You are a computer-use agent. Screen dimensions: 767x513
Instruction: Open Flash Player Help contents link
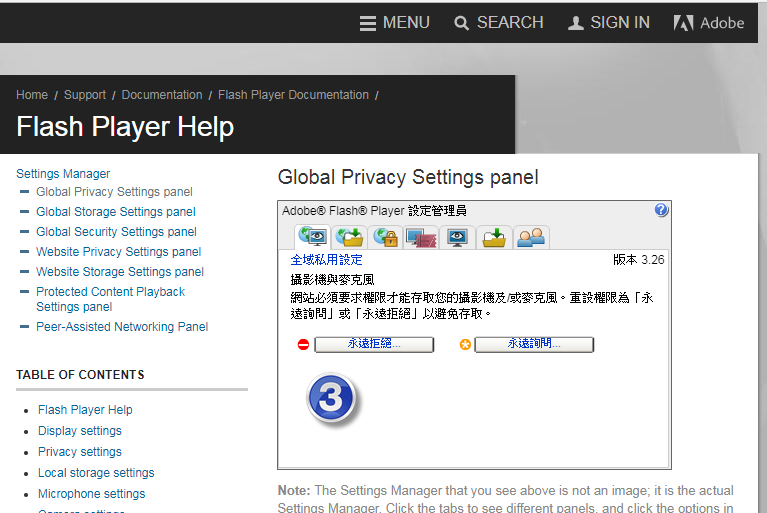(x=85, y=410)
